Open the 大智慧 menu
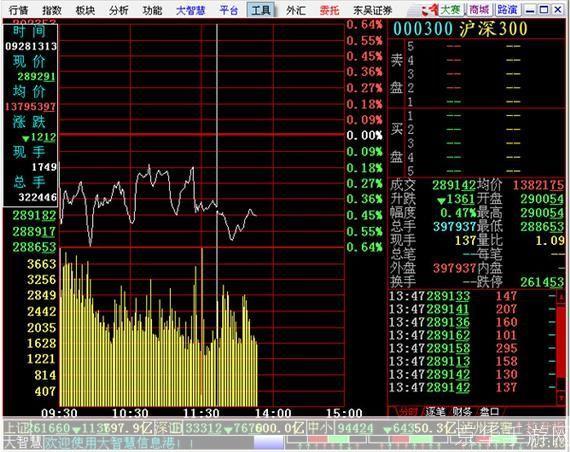The height and width of the screenshot is (452, 570). (190, 10)
